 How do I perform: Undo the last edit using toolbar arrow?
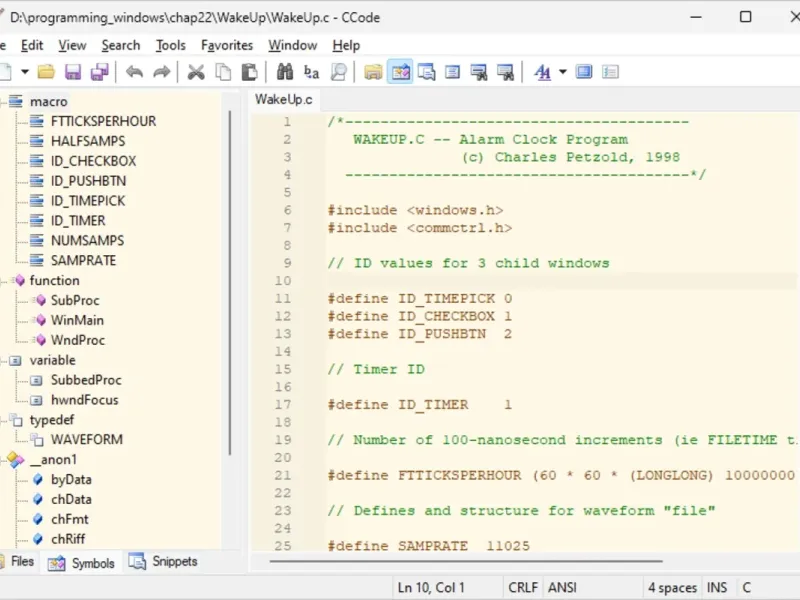[x=134, y=72]
